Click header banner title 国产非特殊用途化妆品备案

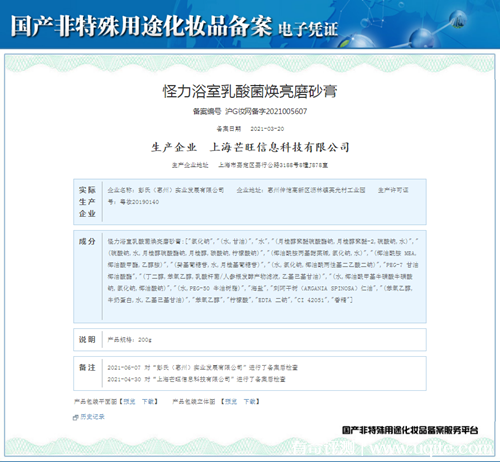141,26
